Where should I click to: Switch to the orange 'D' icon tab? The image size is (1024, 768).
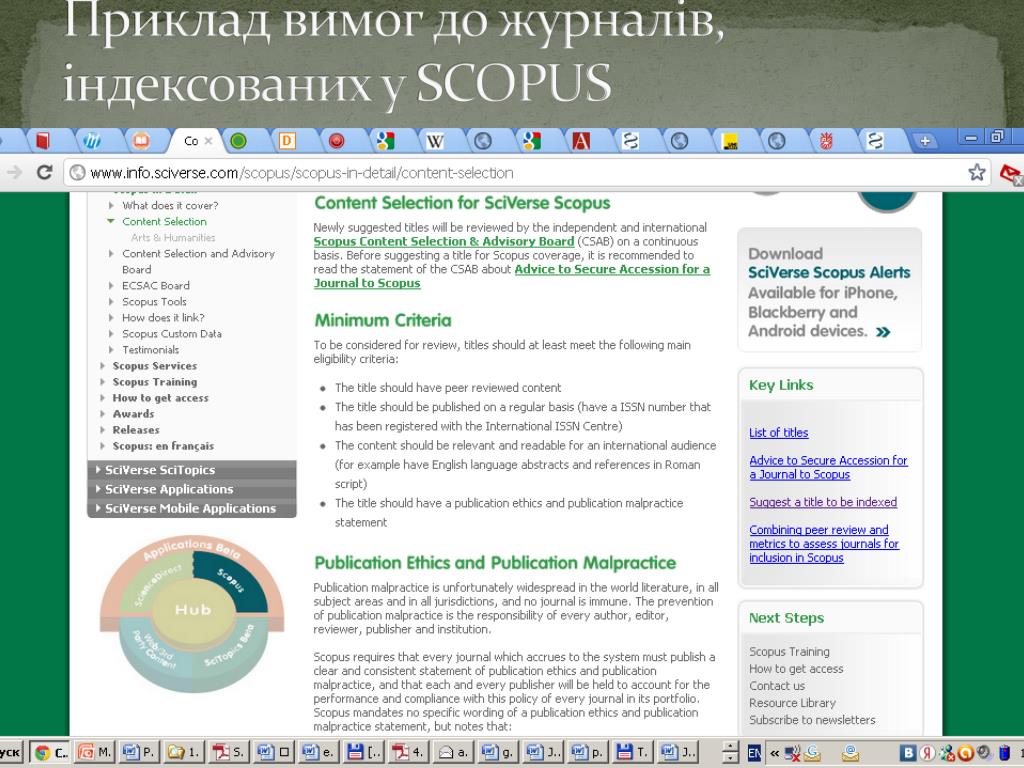pos(287,140)
